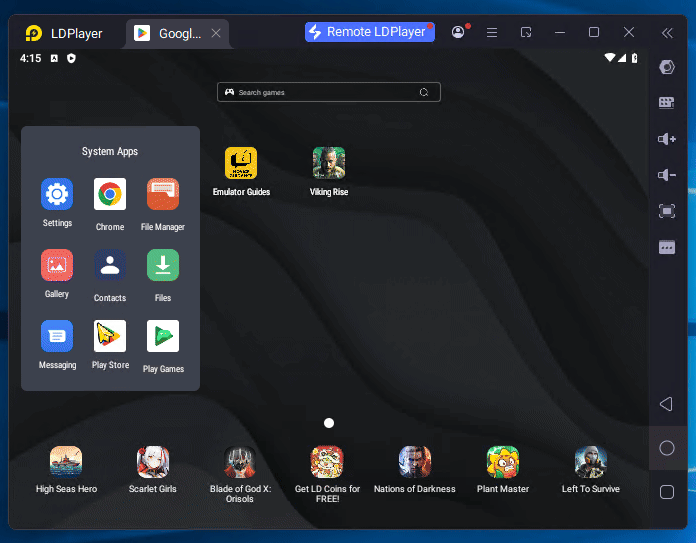Viewport: 696px width, 543px height.
Task: Switch to the LDPlayer home tab
Action: (64, 33)
